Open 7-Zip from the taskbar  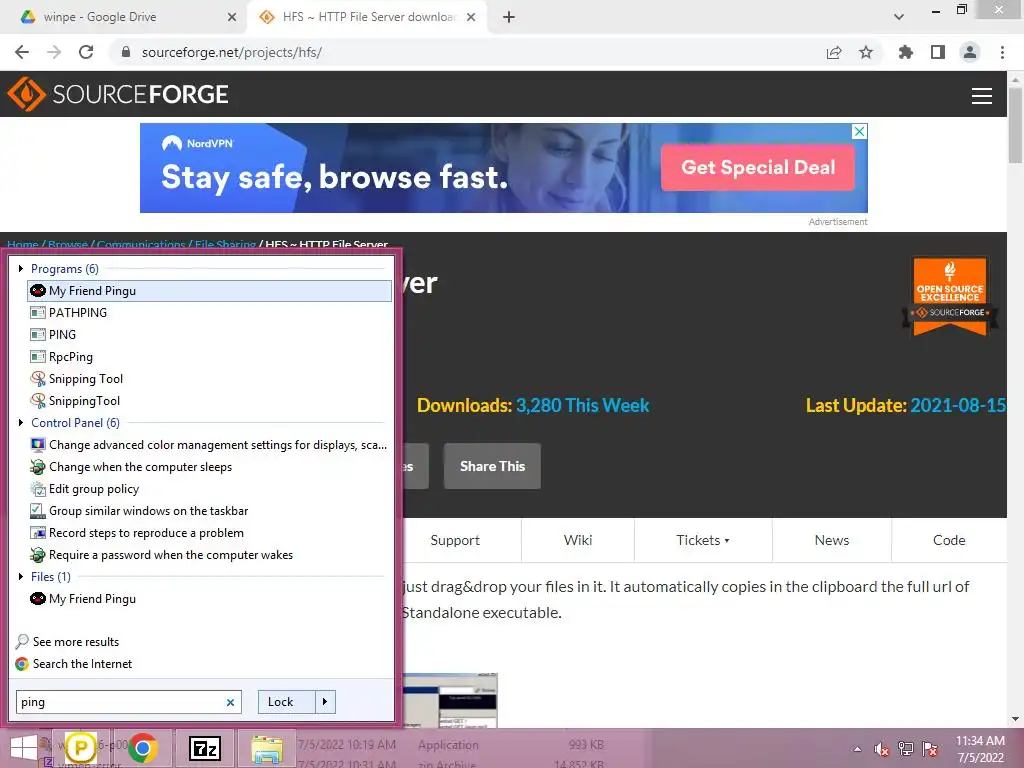point(205,748)
